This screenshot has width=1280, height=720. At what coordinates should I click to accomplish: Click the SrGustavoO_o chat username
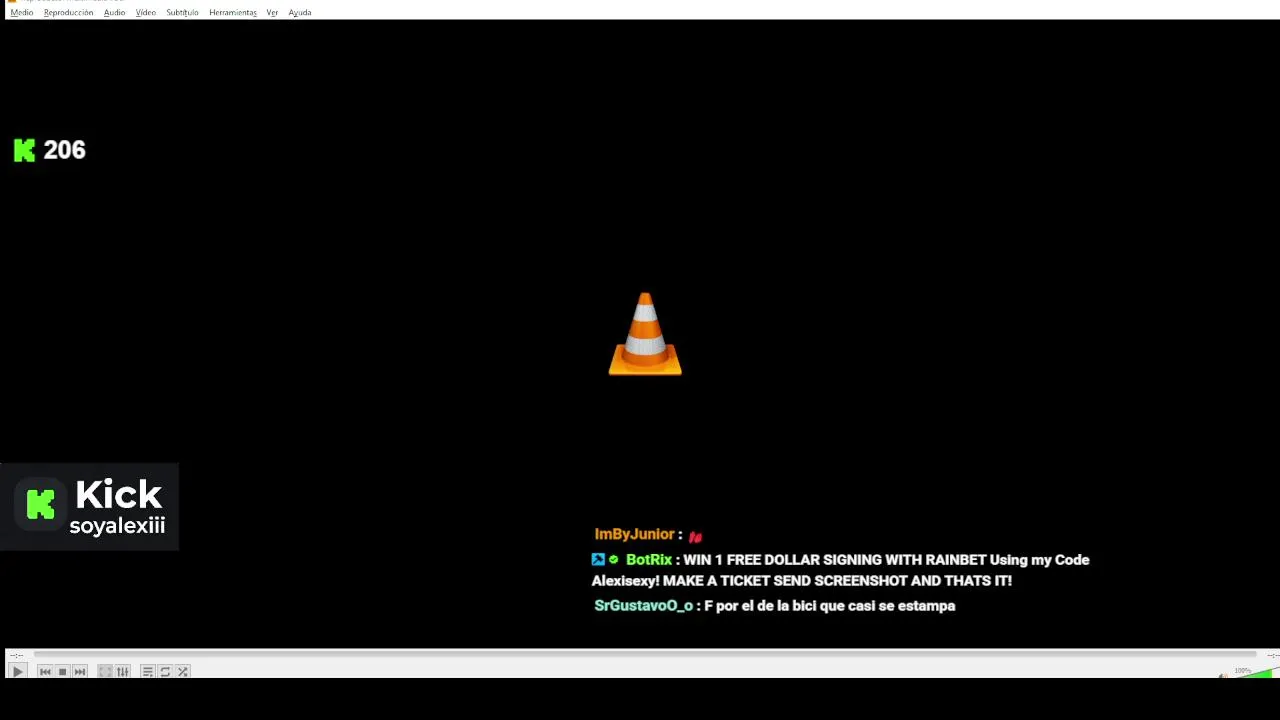pyautogui.click(x=643, y=606)
